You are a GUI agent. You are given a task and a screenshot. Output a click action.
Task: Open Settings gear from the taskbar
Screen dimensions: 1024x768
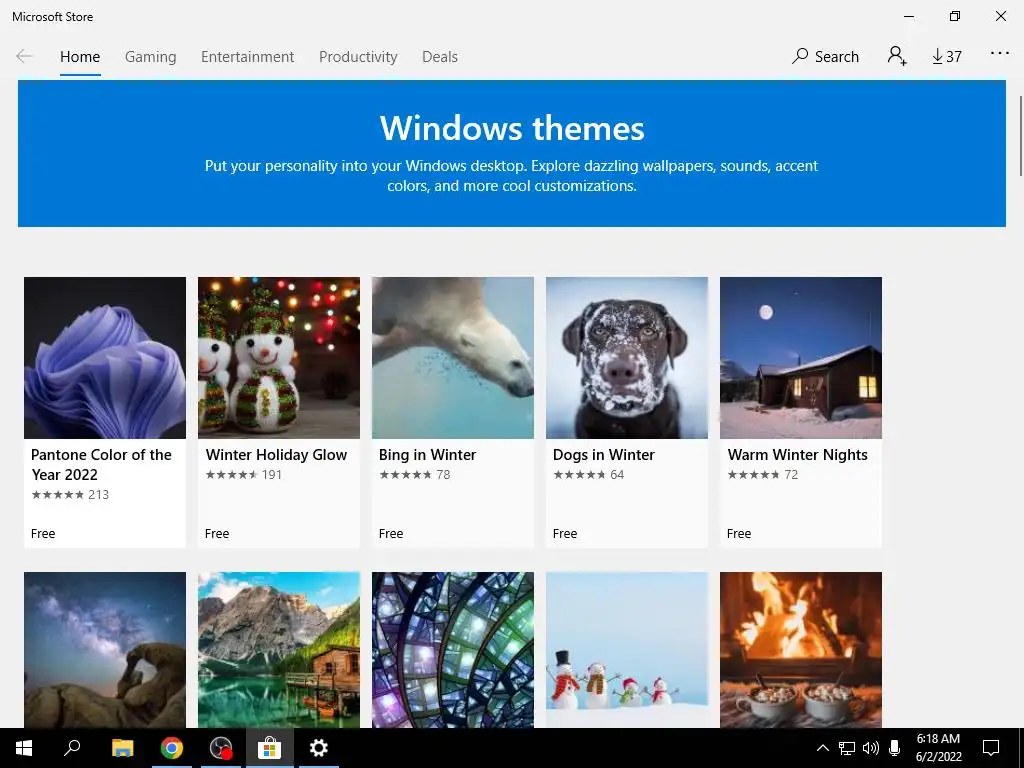tap(319, 748)
